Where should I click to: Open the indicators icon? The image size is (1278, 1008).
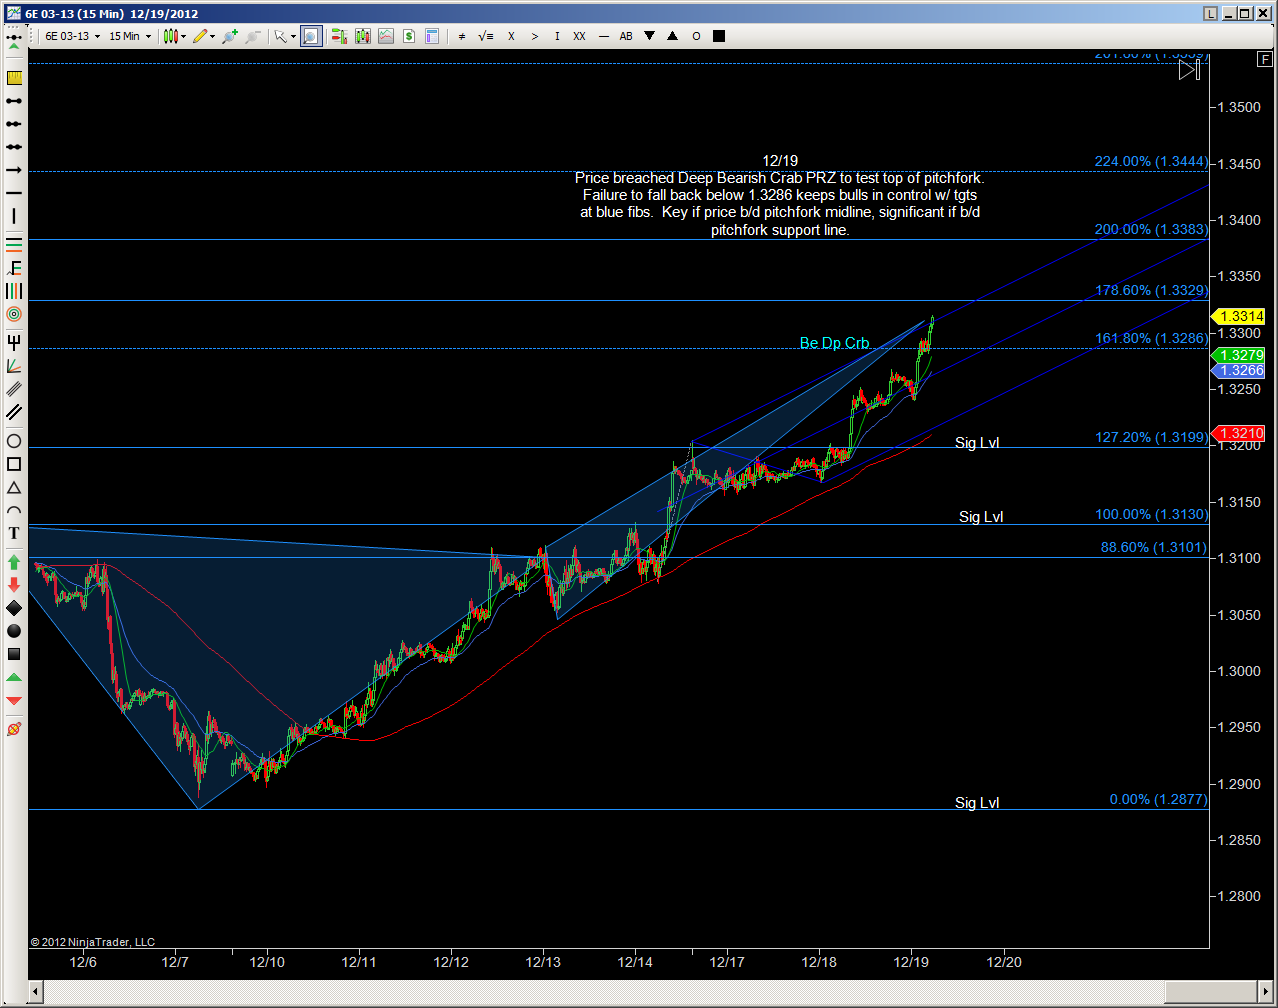385,36
